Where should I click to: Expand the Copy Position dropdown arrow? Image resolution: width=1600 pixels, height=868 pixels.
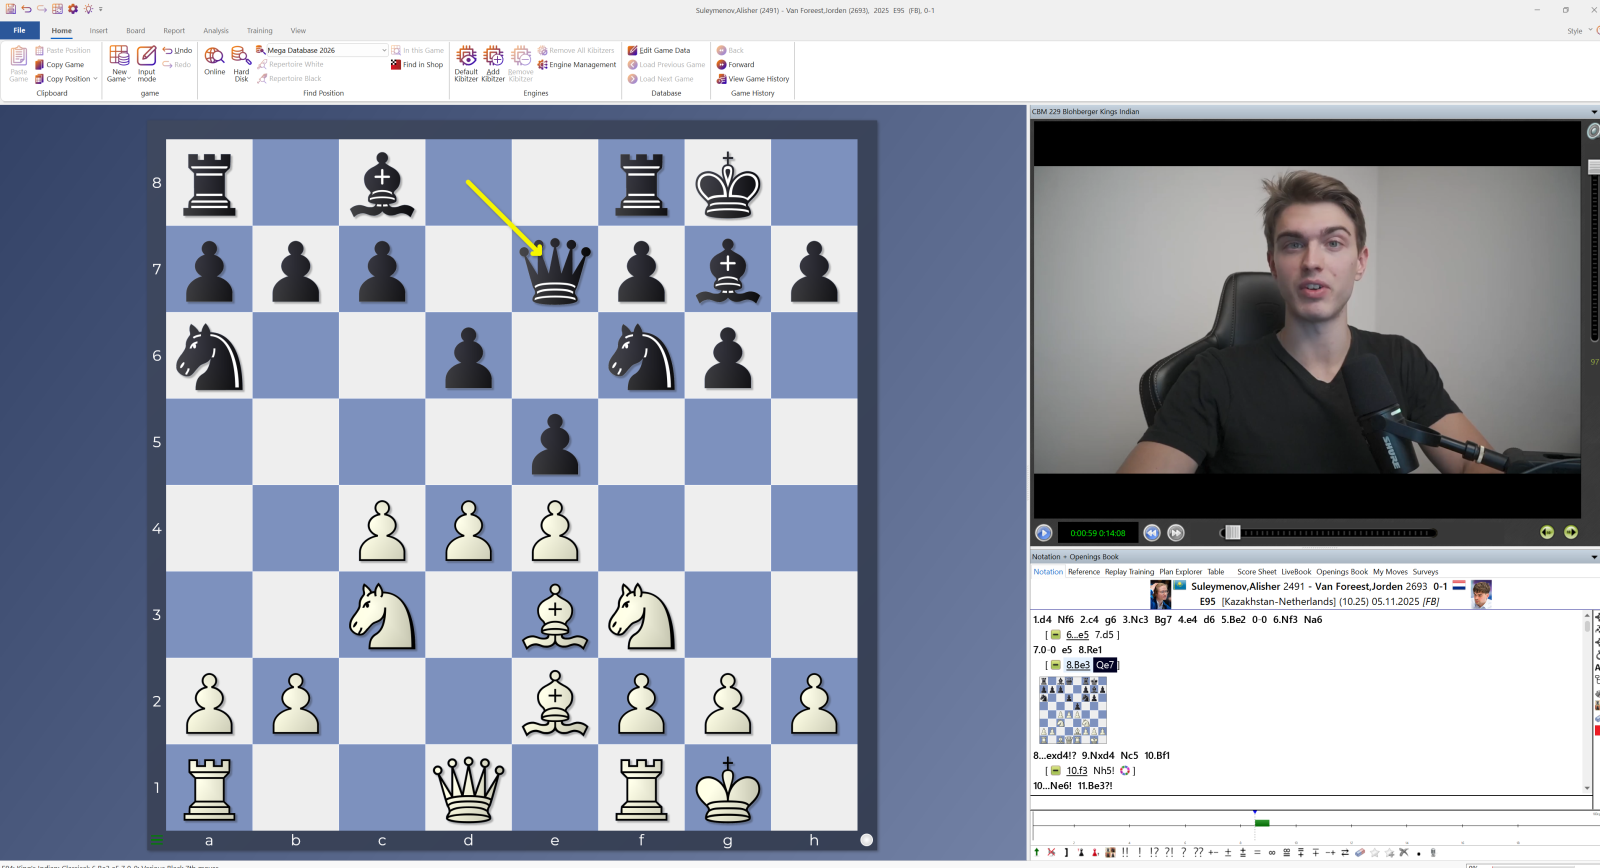pyautogui.click(x=95, y=79)
